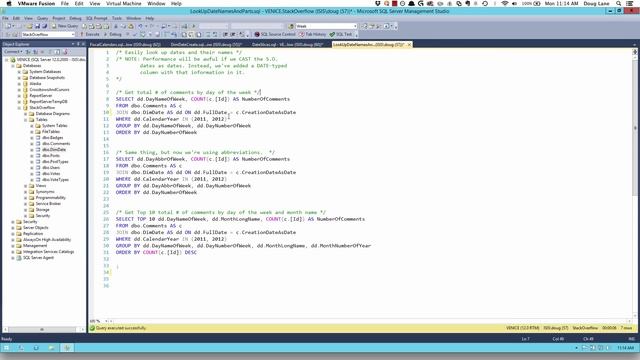Viewport: 640px width, 360px height.
Task: Open the Apple menu
Action: click(x=9, y=3)
